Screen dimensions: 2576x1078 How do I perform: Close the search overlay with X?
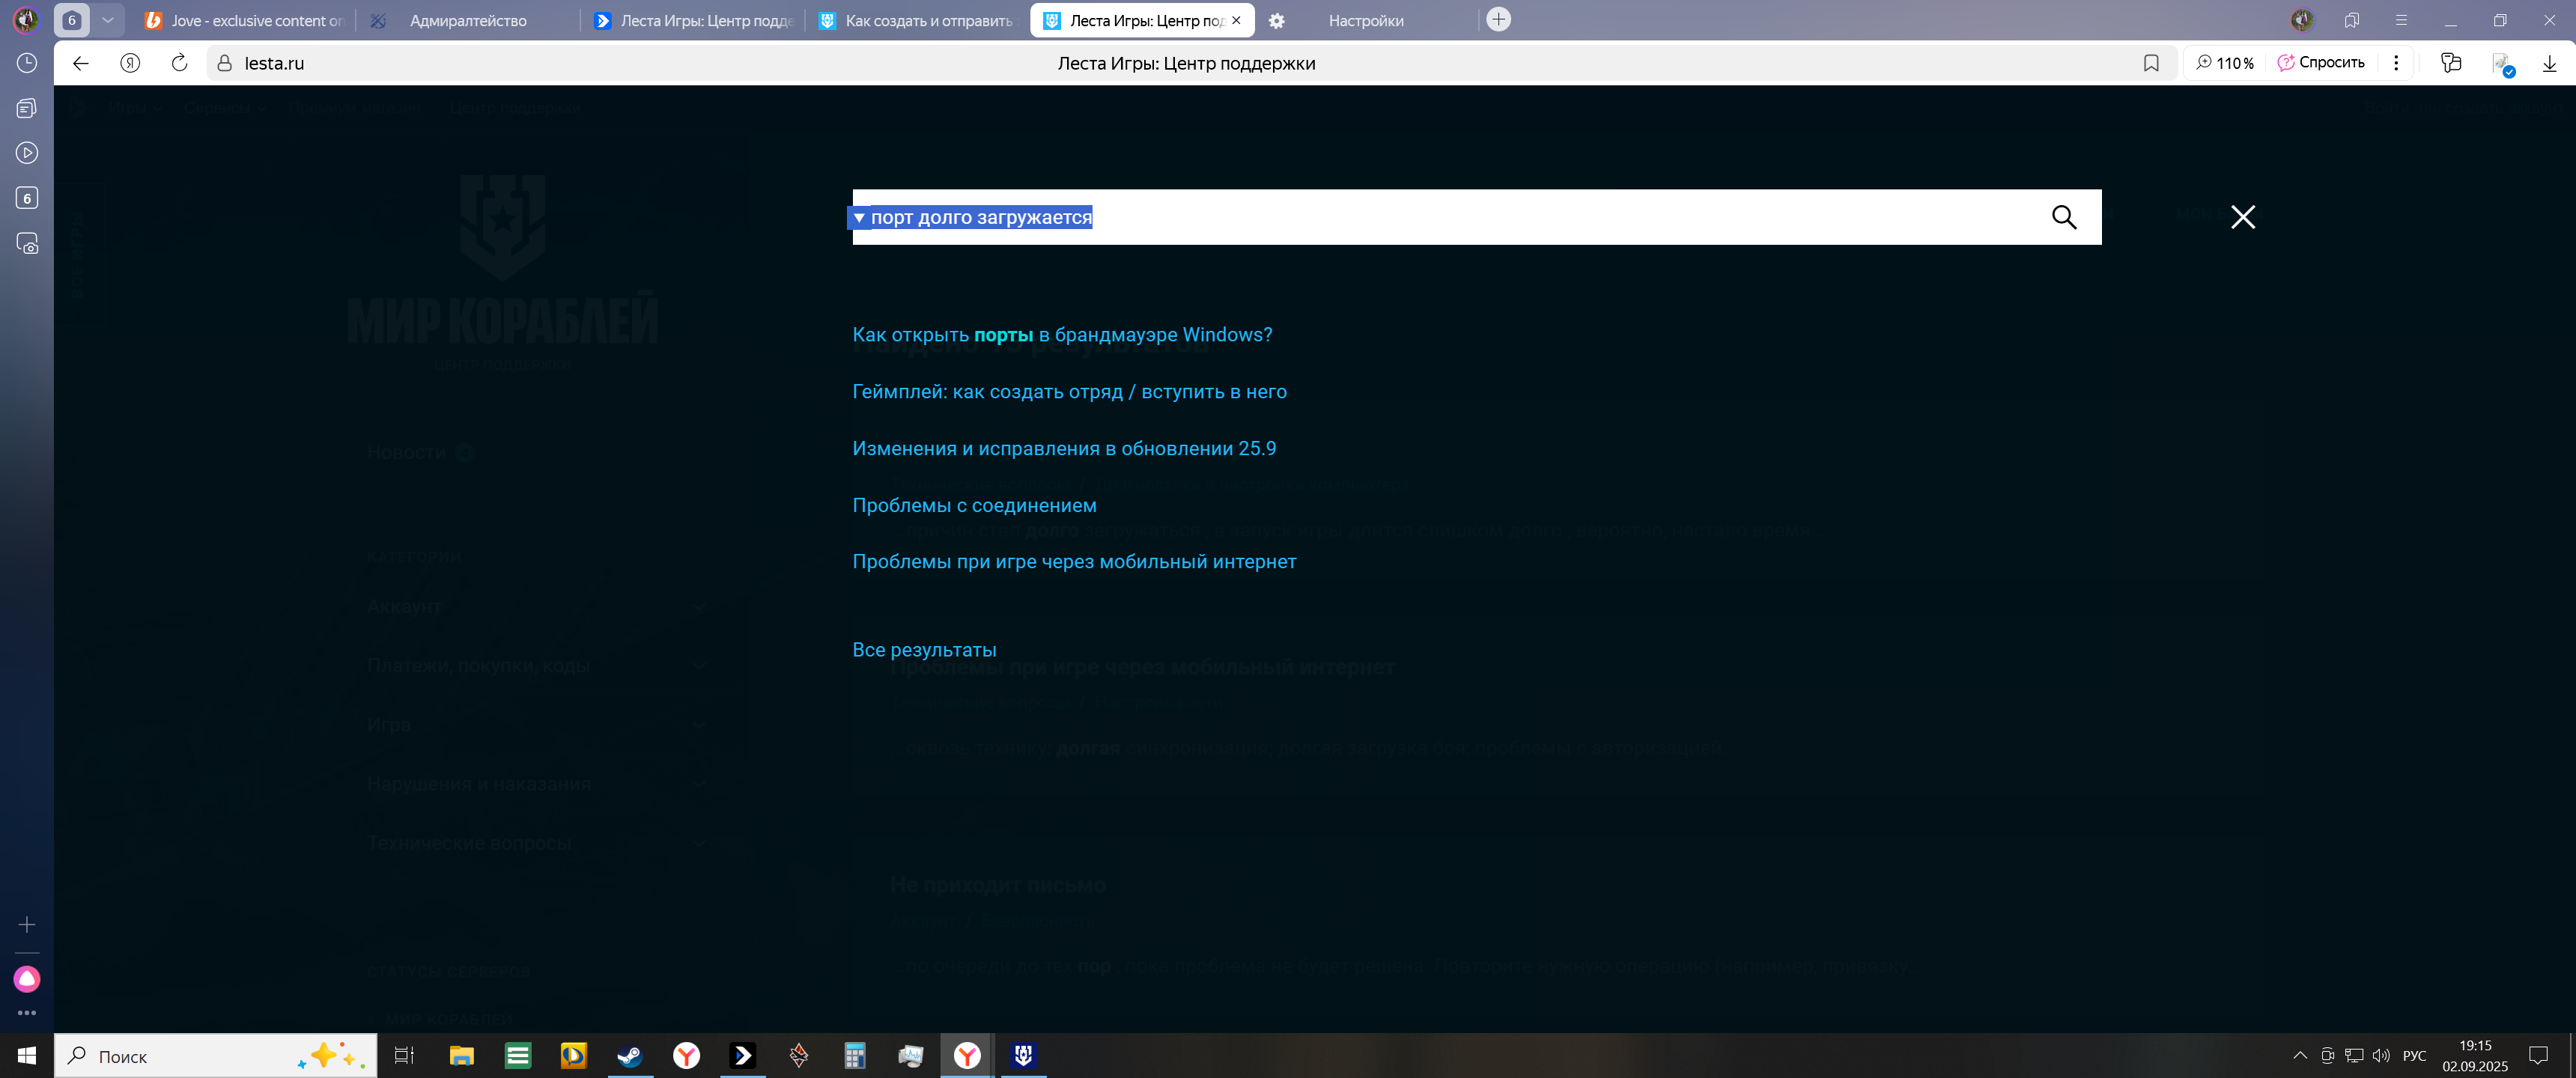tap(2242, 217)
